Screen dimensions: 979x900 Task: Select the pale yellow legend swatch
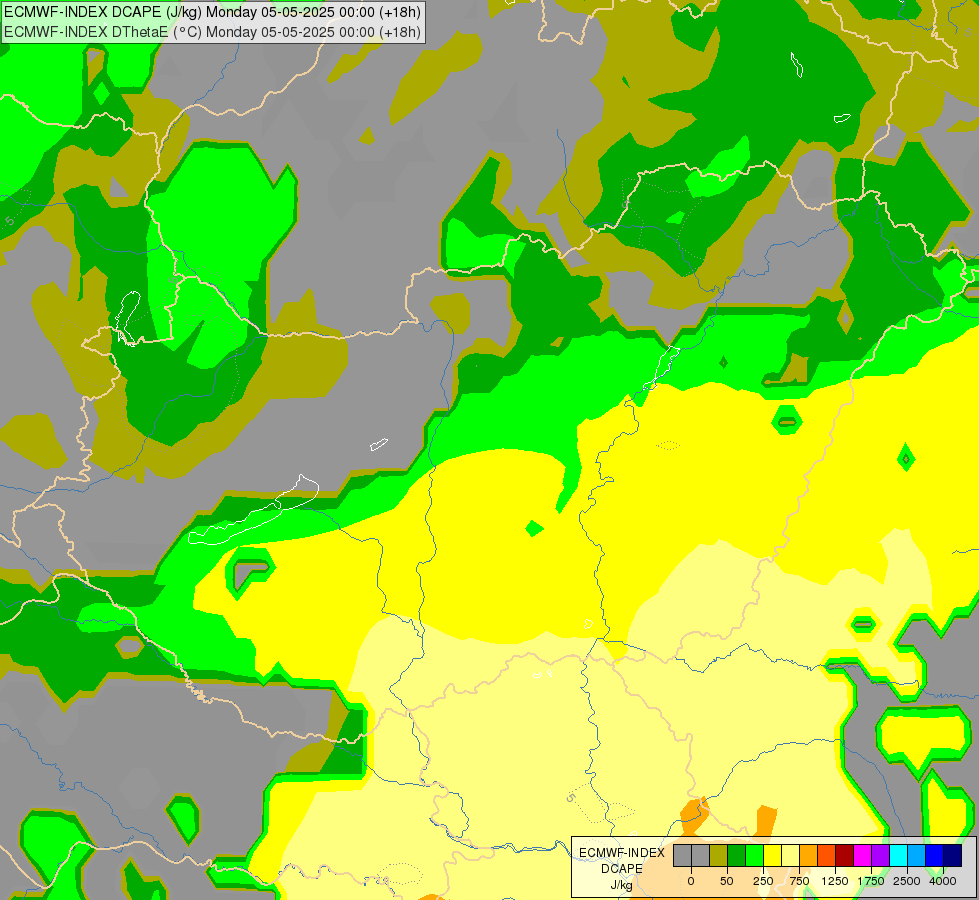790,855
